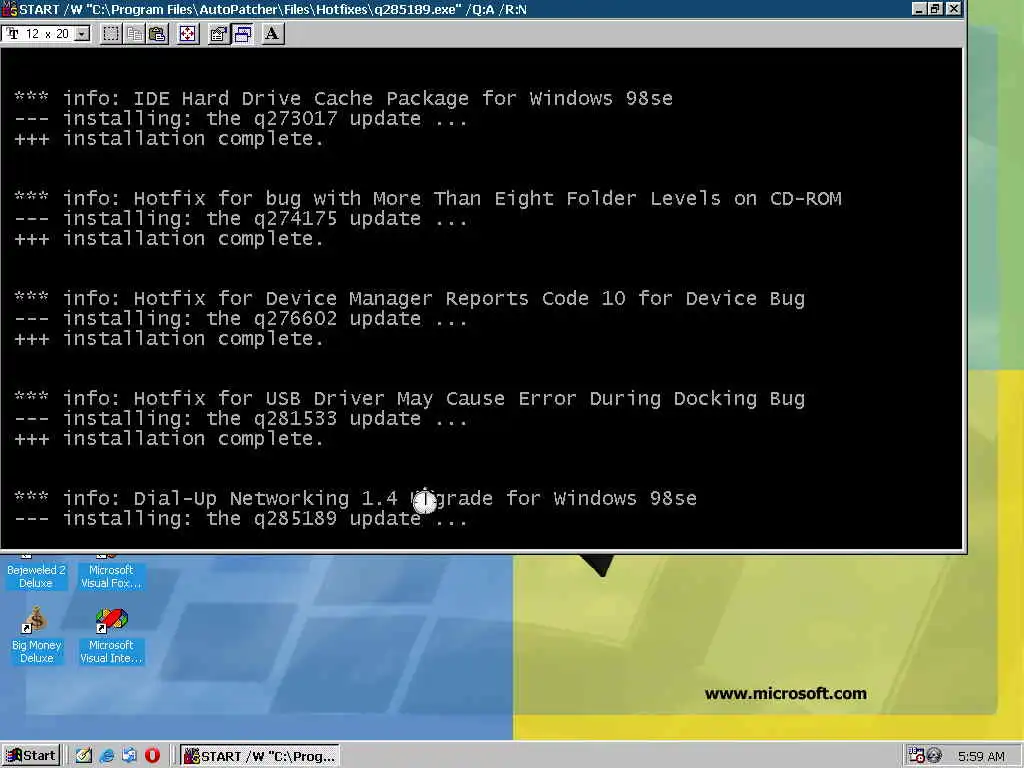Maximize the MS-DOS console window
This screenshot has height=768, width=1024.
click(x=935, y=9)
